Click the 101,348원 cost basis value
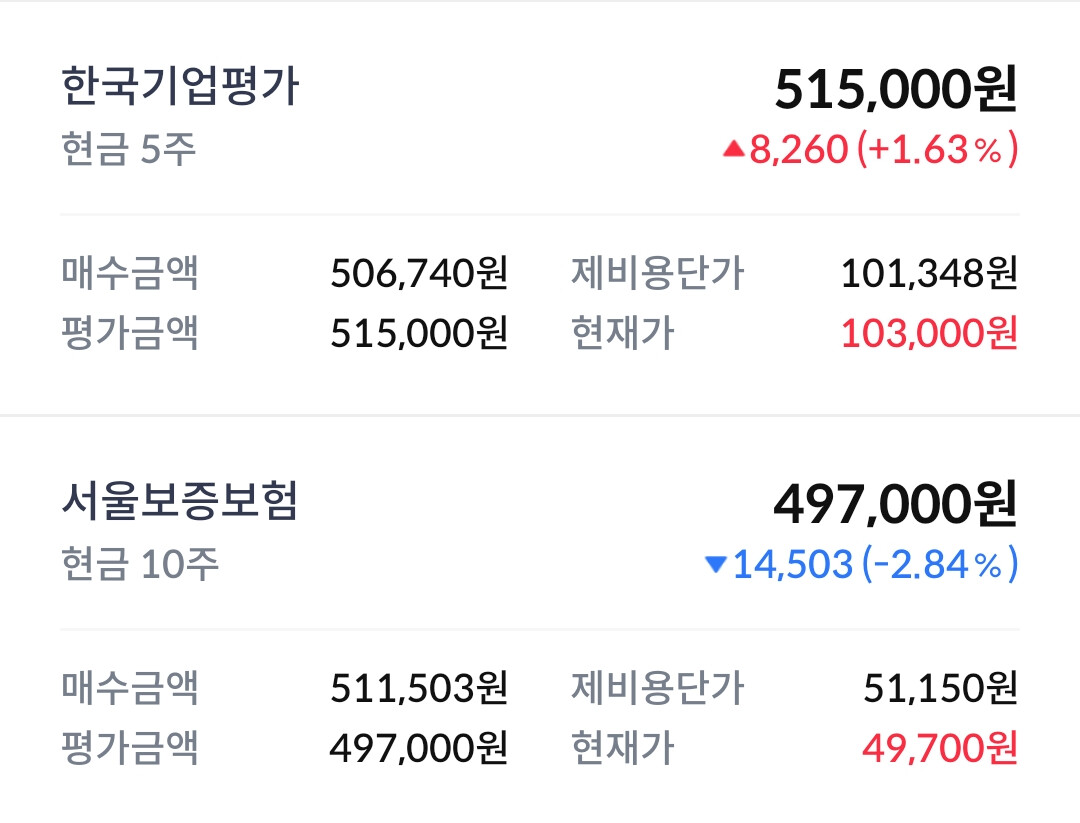 929,272
